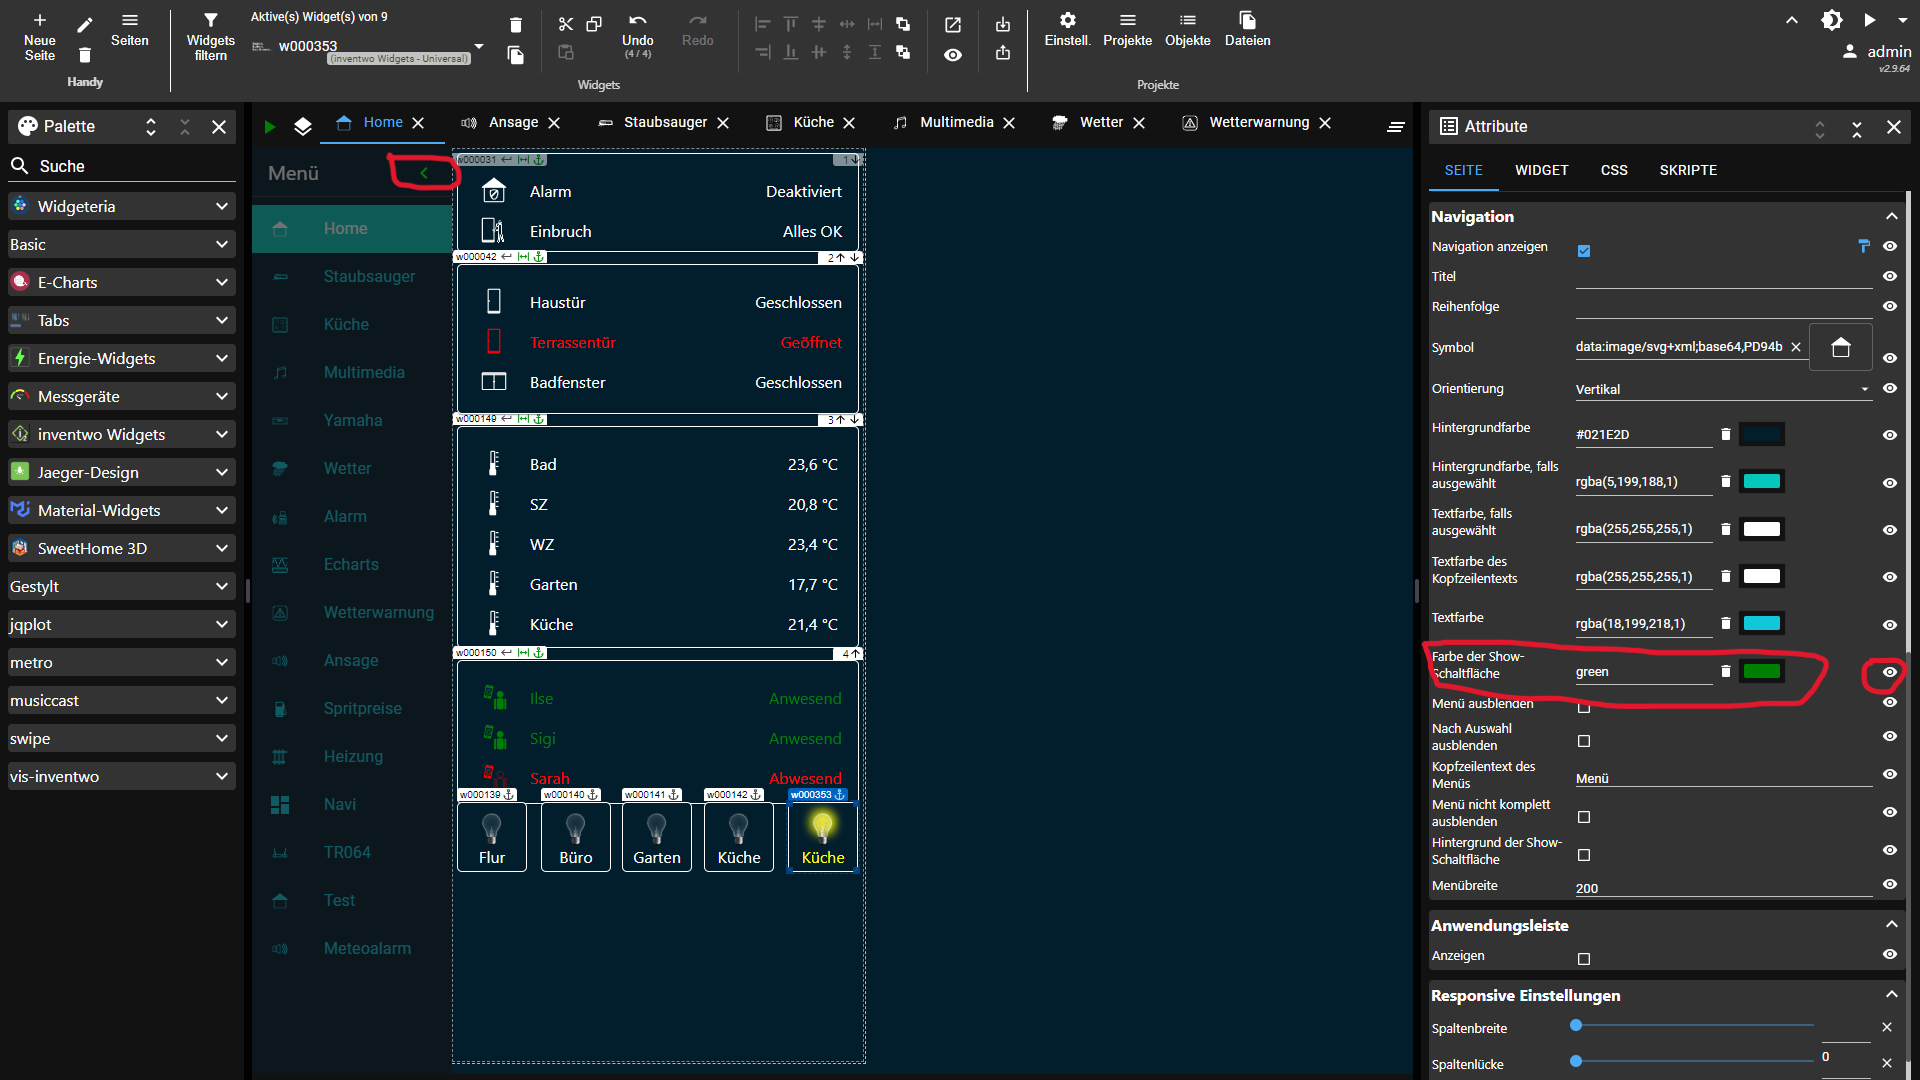Collapse menu with green chevron arrow
Screen dimensions: 1920x1080
424,173
